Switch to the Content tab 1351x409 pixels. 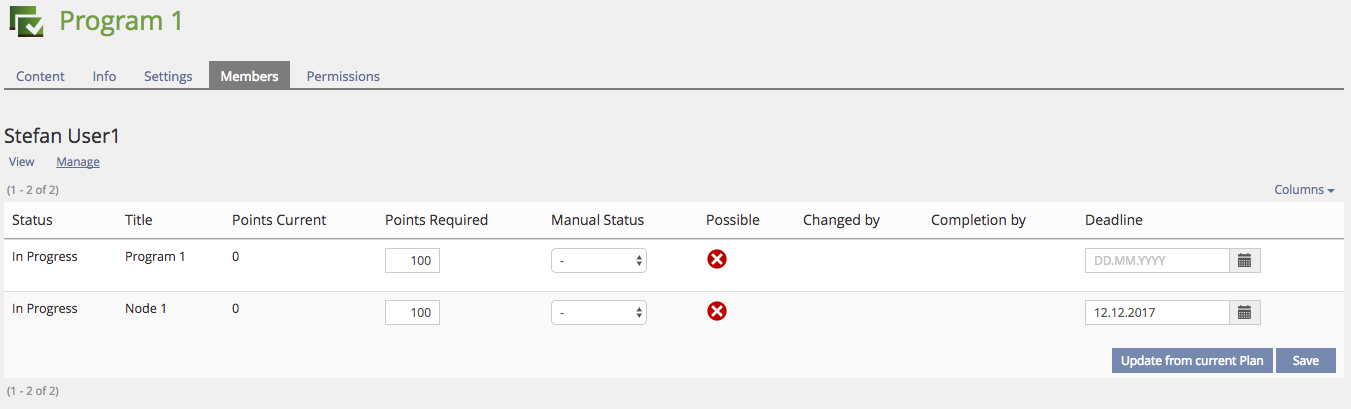coord(40,76)
